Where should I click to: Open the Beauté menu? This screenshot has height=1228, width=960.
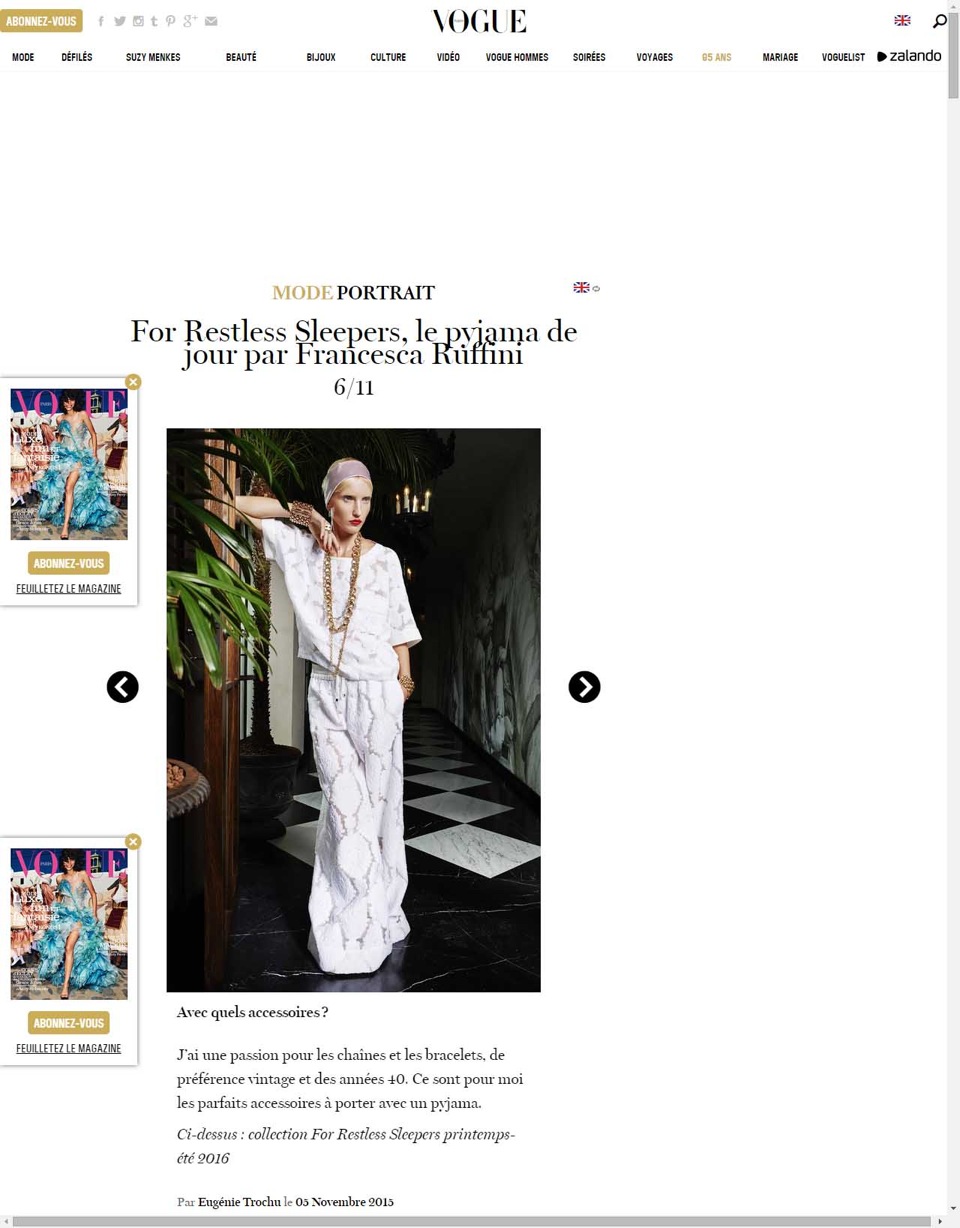[241, 57]
